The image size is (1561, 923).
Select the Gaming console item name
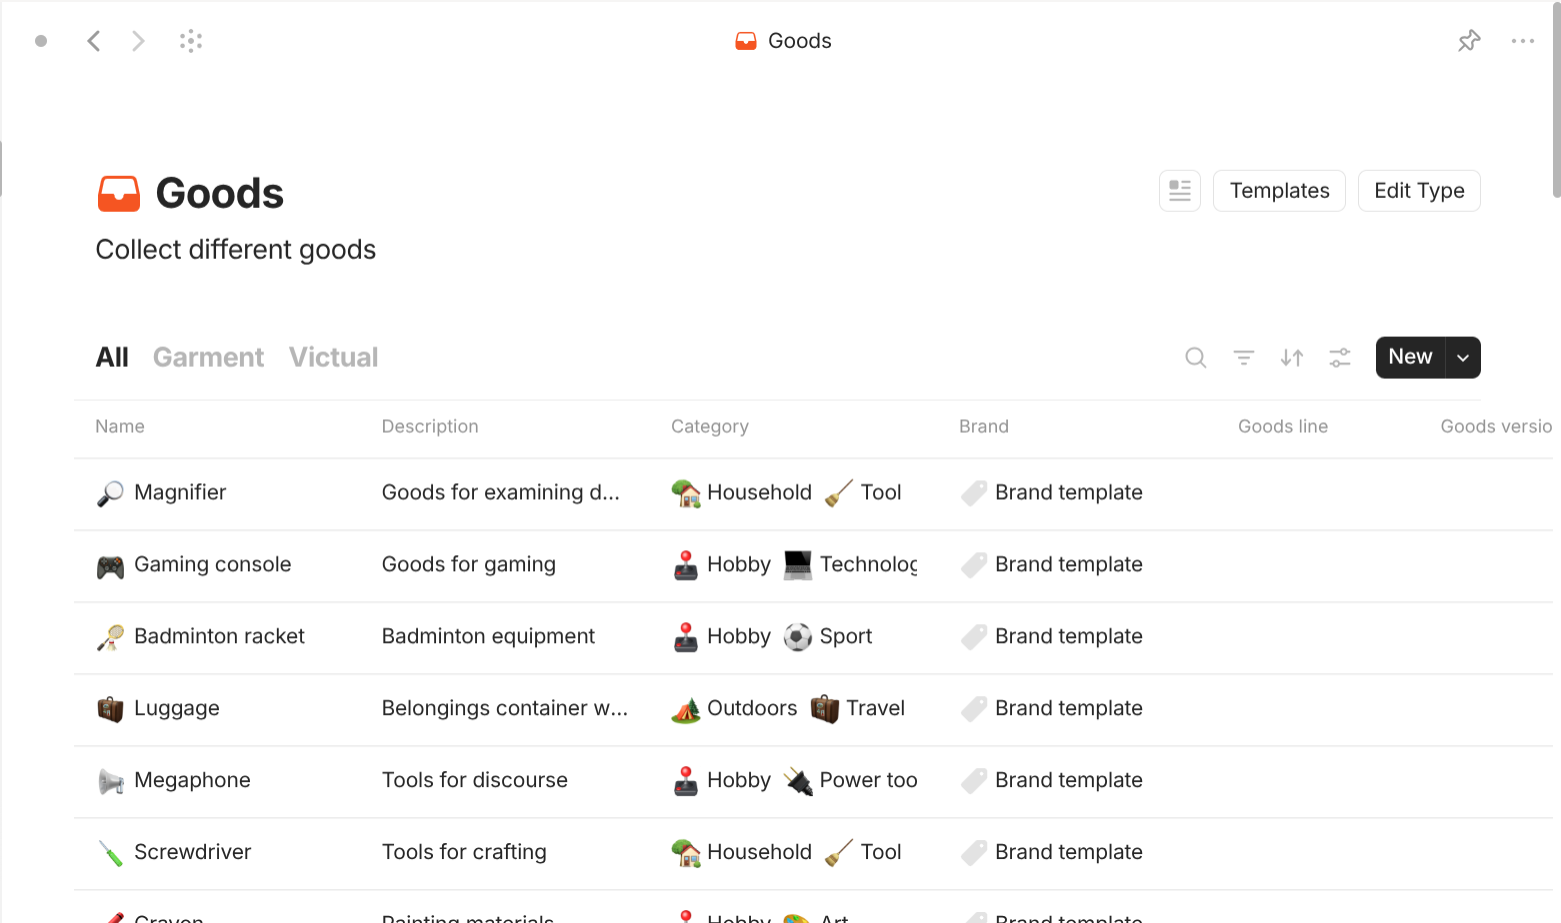point(212,564)
